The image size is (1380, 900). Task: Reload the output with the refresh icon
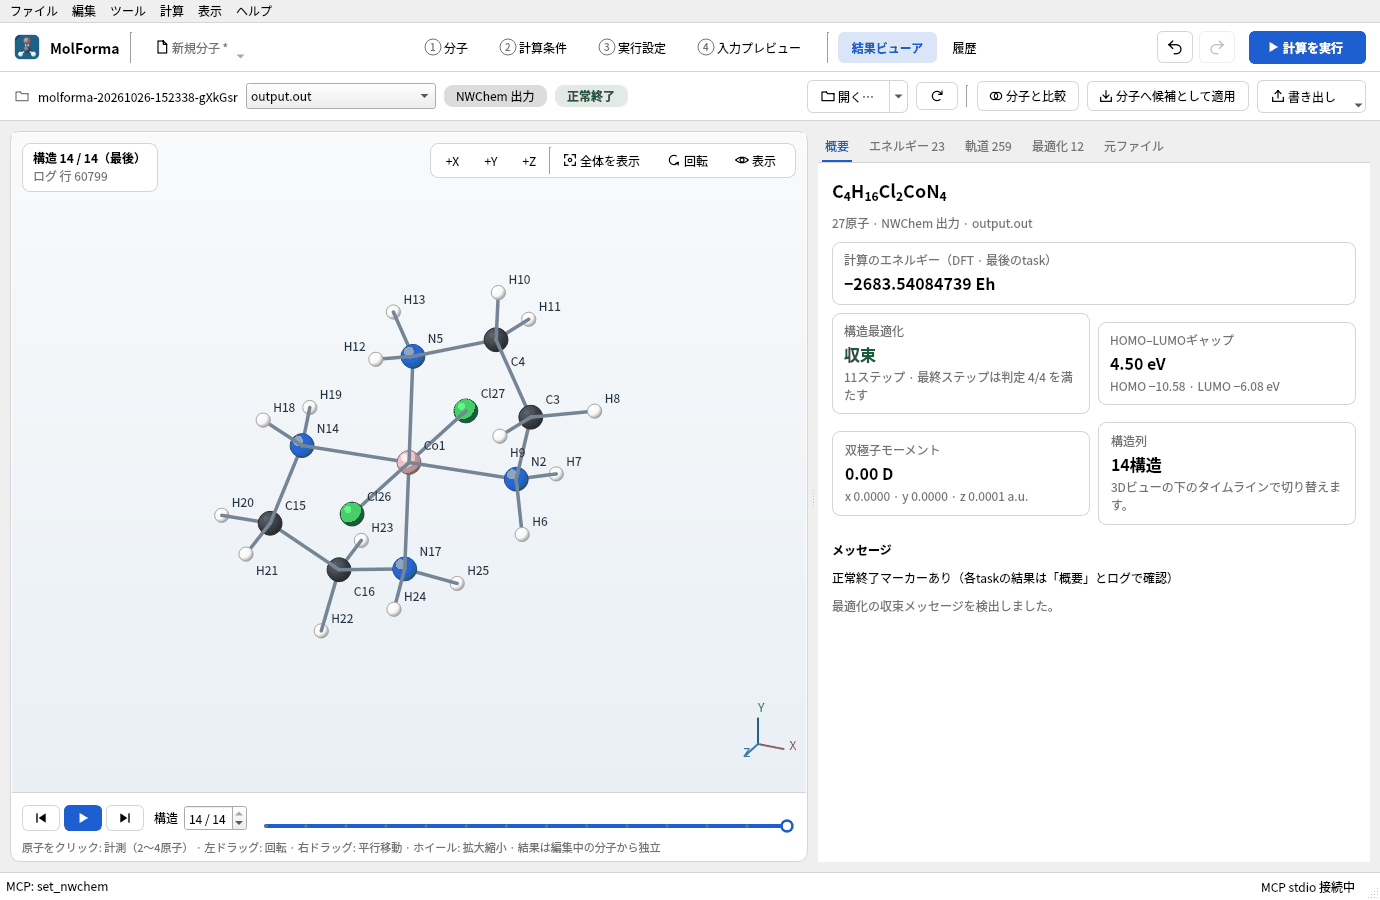tap(937, 96)
